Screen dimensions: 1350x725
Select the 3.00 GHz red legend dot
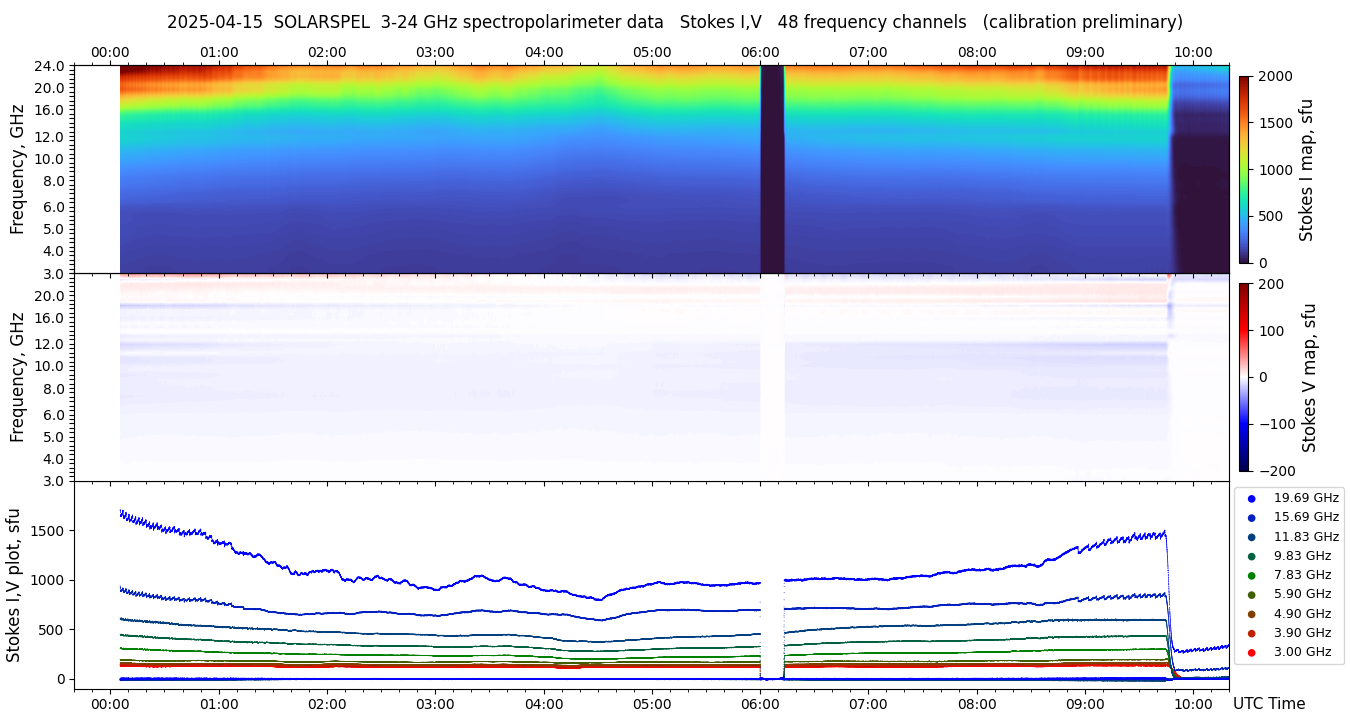1251,653
